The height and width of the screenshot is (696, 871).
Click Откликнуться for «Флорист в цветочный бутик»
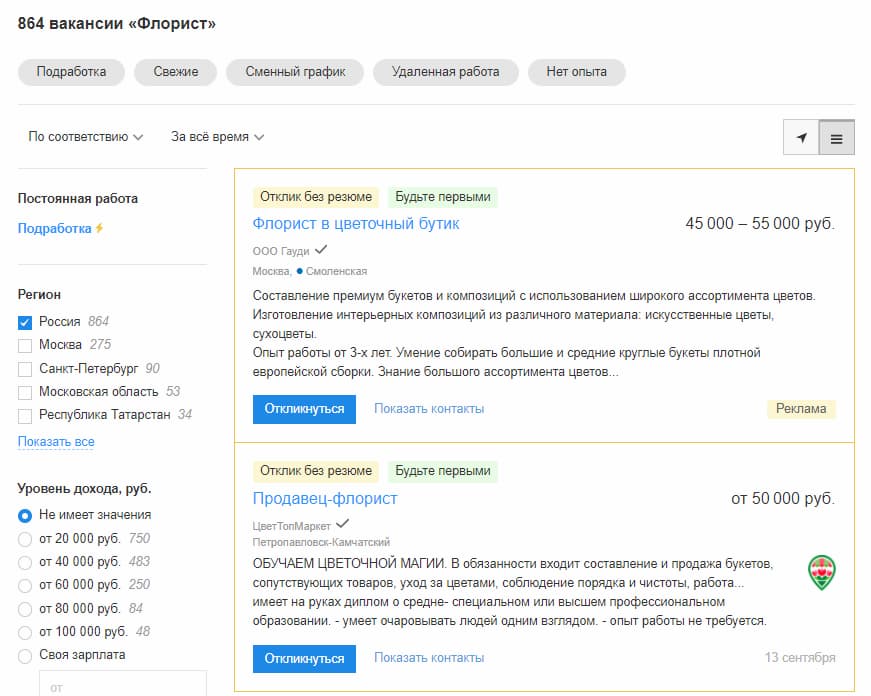304,409
